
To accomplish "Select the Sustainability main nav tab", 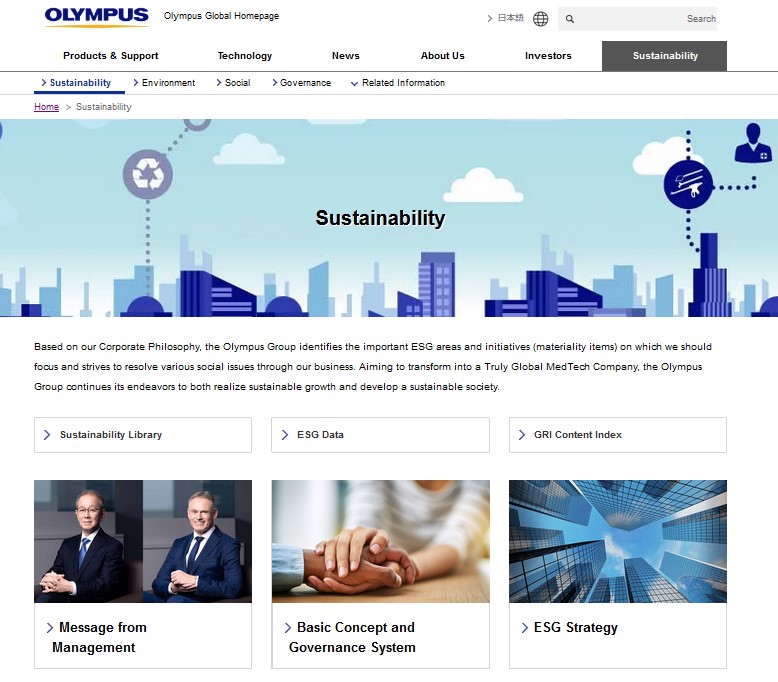I will [x=664, y=56].
